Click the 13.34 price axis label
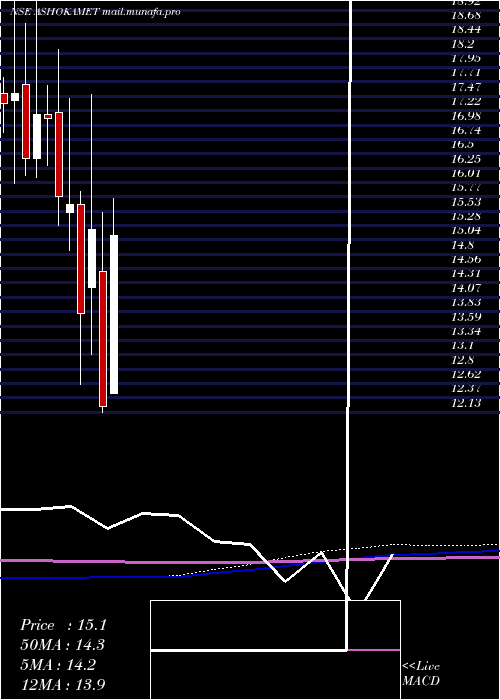This screenshot has height=700, width=500. coord(466,332)
